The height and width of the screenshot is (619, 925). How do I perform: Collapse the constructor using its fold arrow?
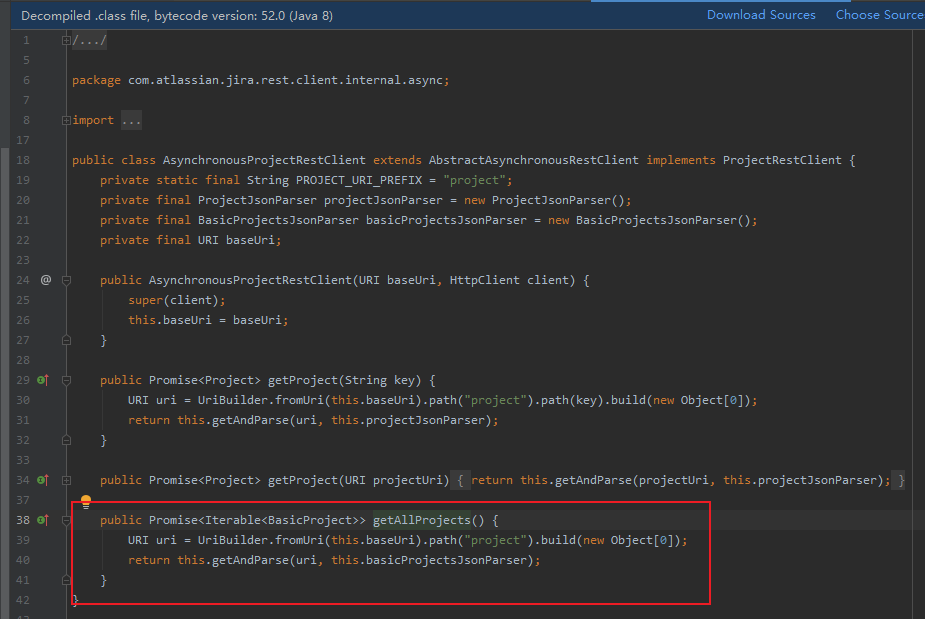[66, 280]
